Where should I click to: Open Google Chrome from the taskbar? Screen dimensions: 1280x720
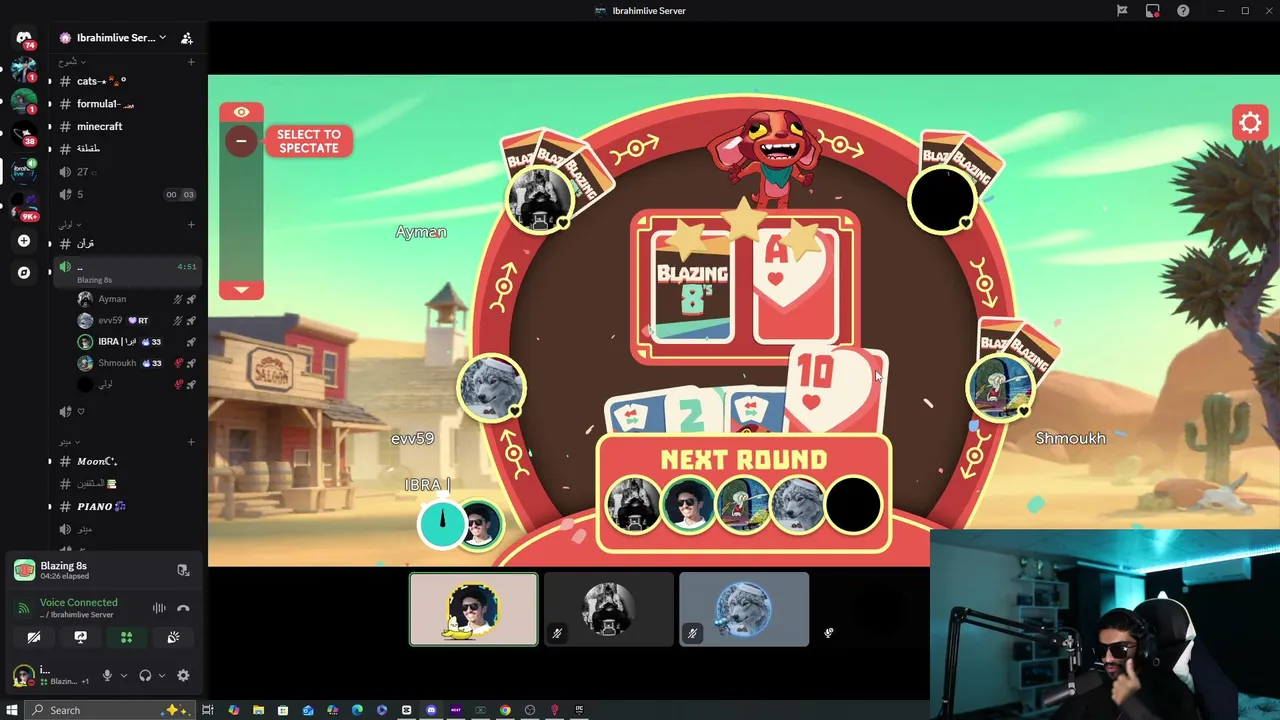pyautogui.click(x=505, y=710)
